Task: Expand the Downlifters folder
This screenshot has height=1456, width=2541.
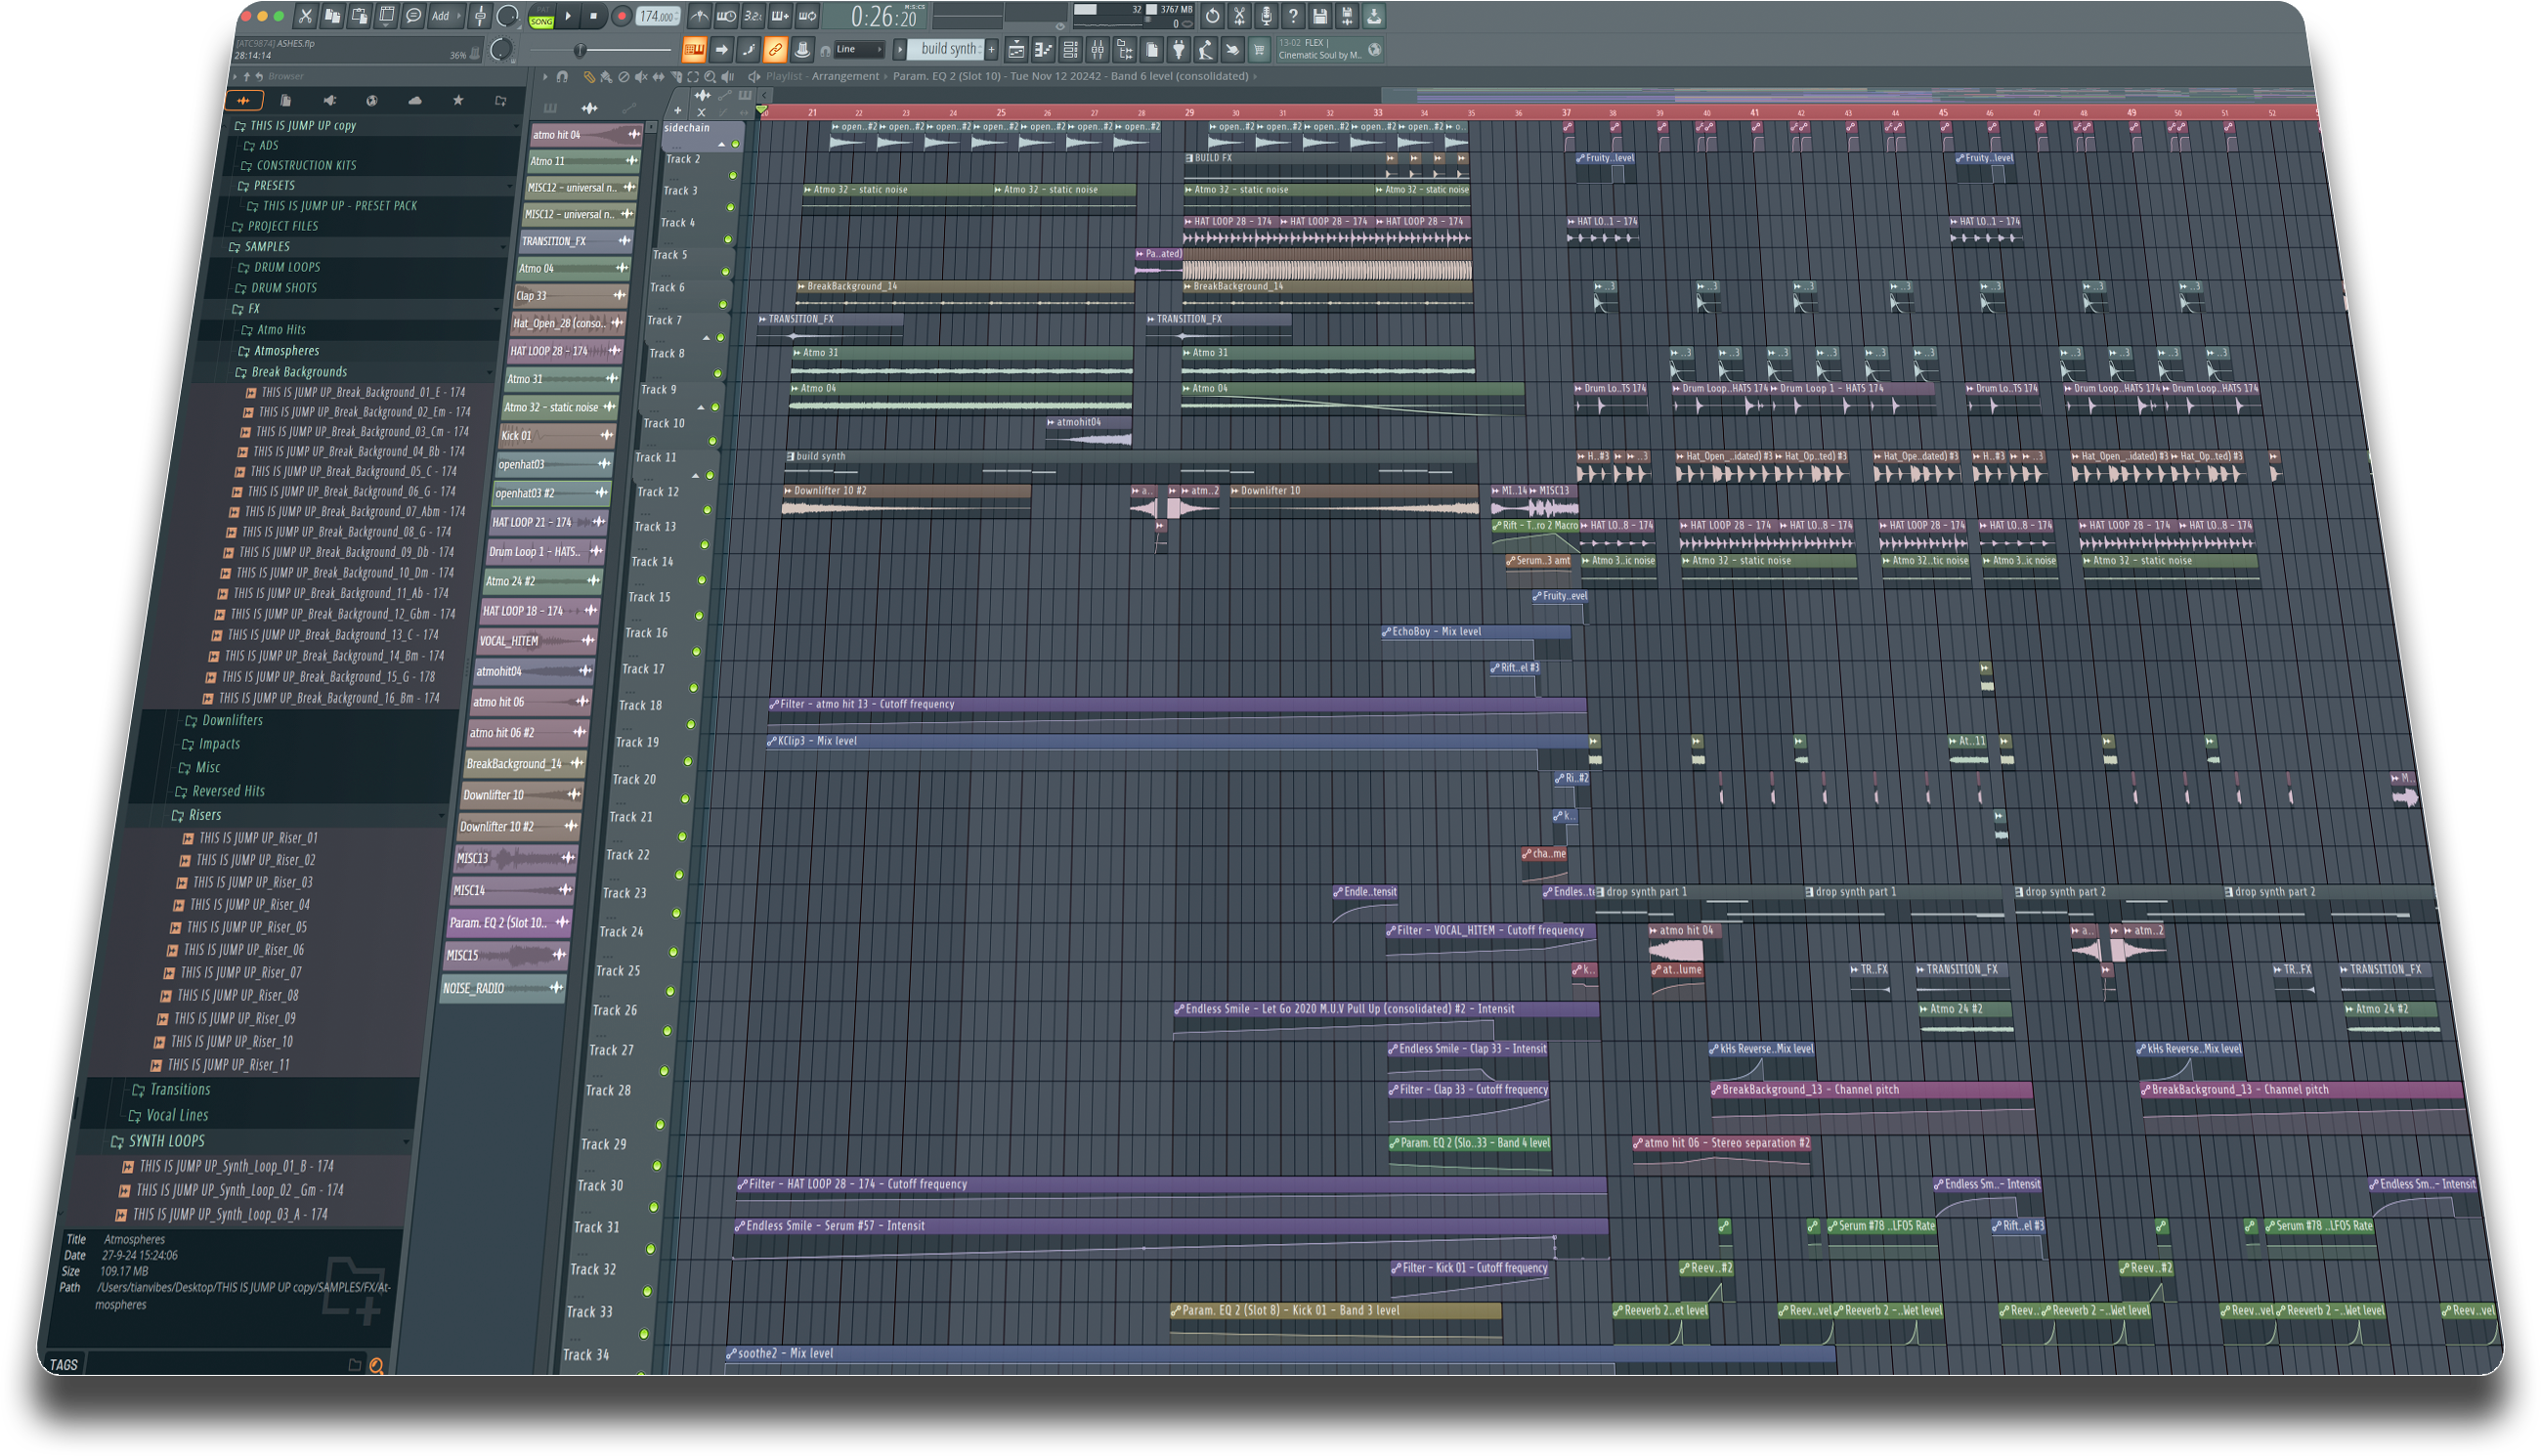Action: pos(231,720)
